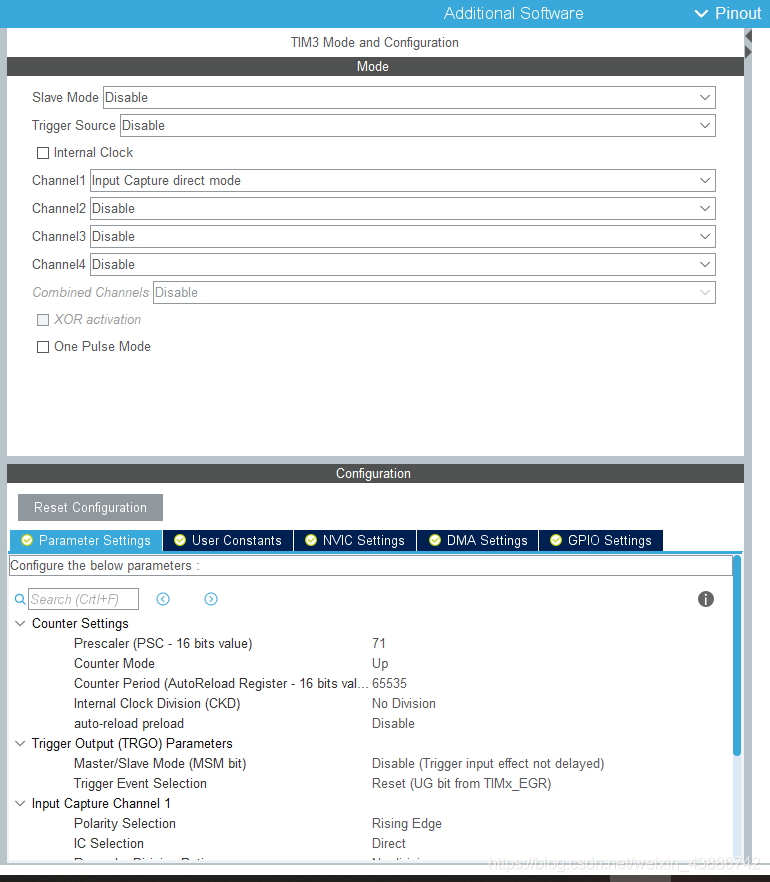Select the No Division clock value
770x882 pixels.
tap(404, 704)
